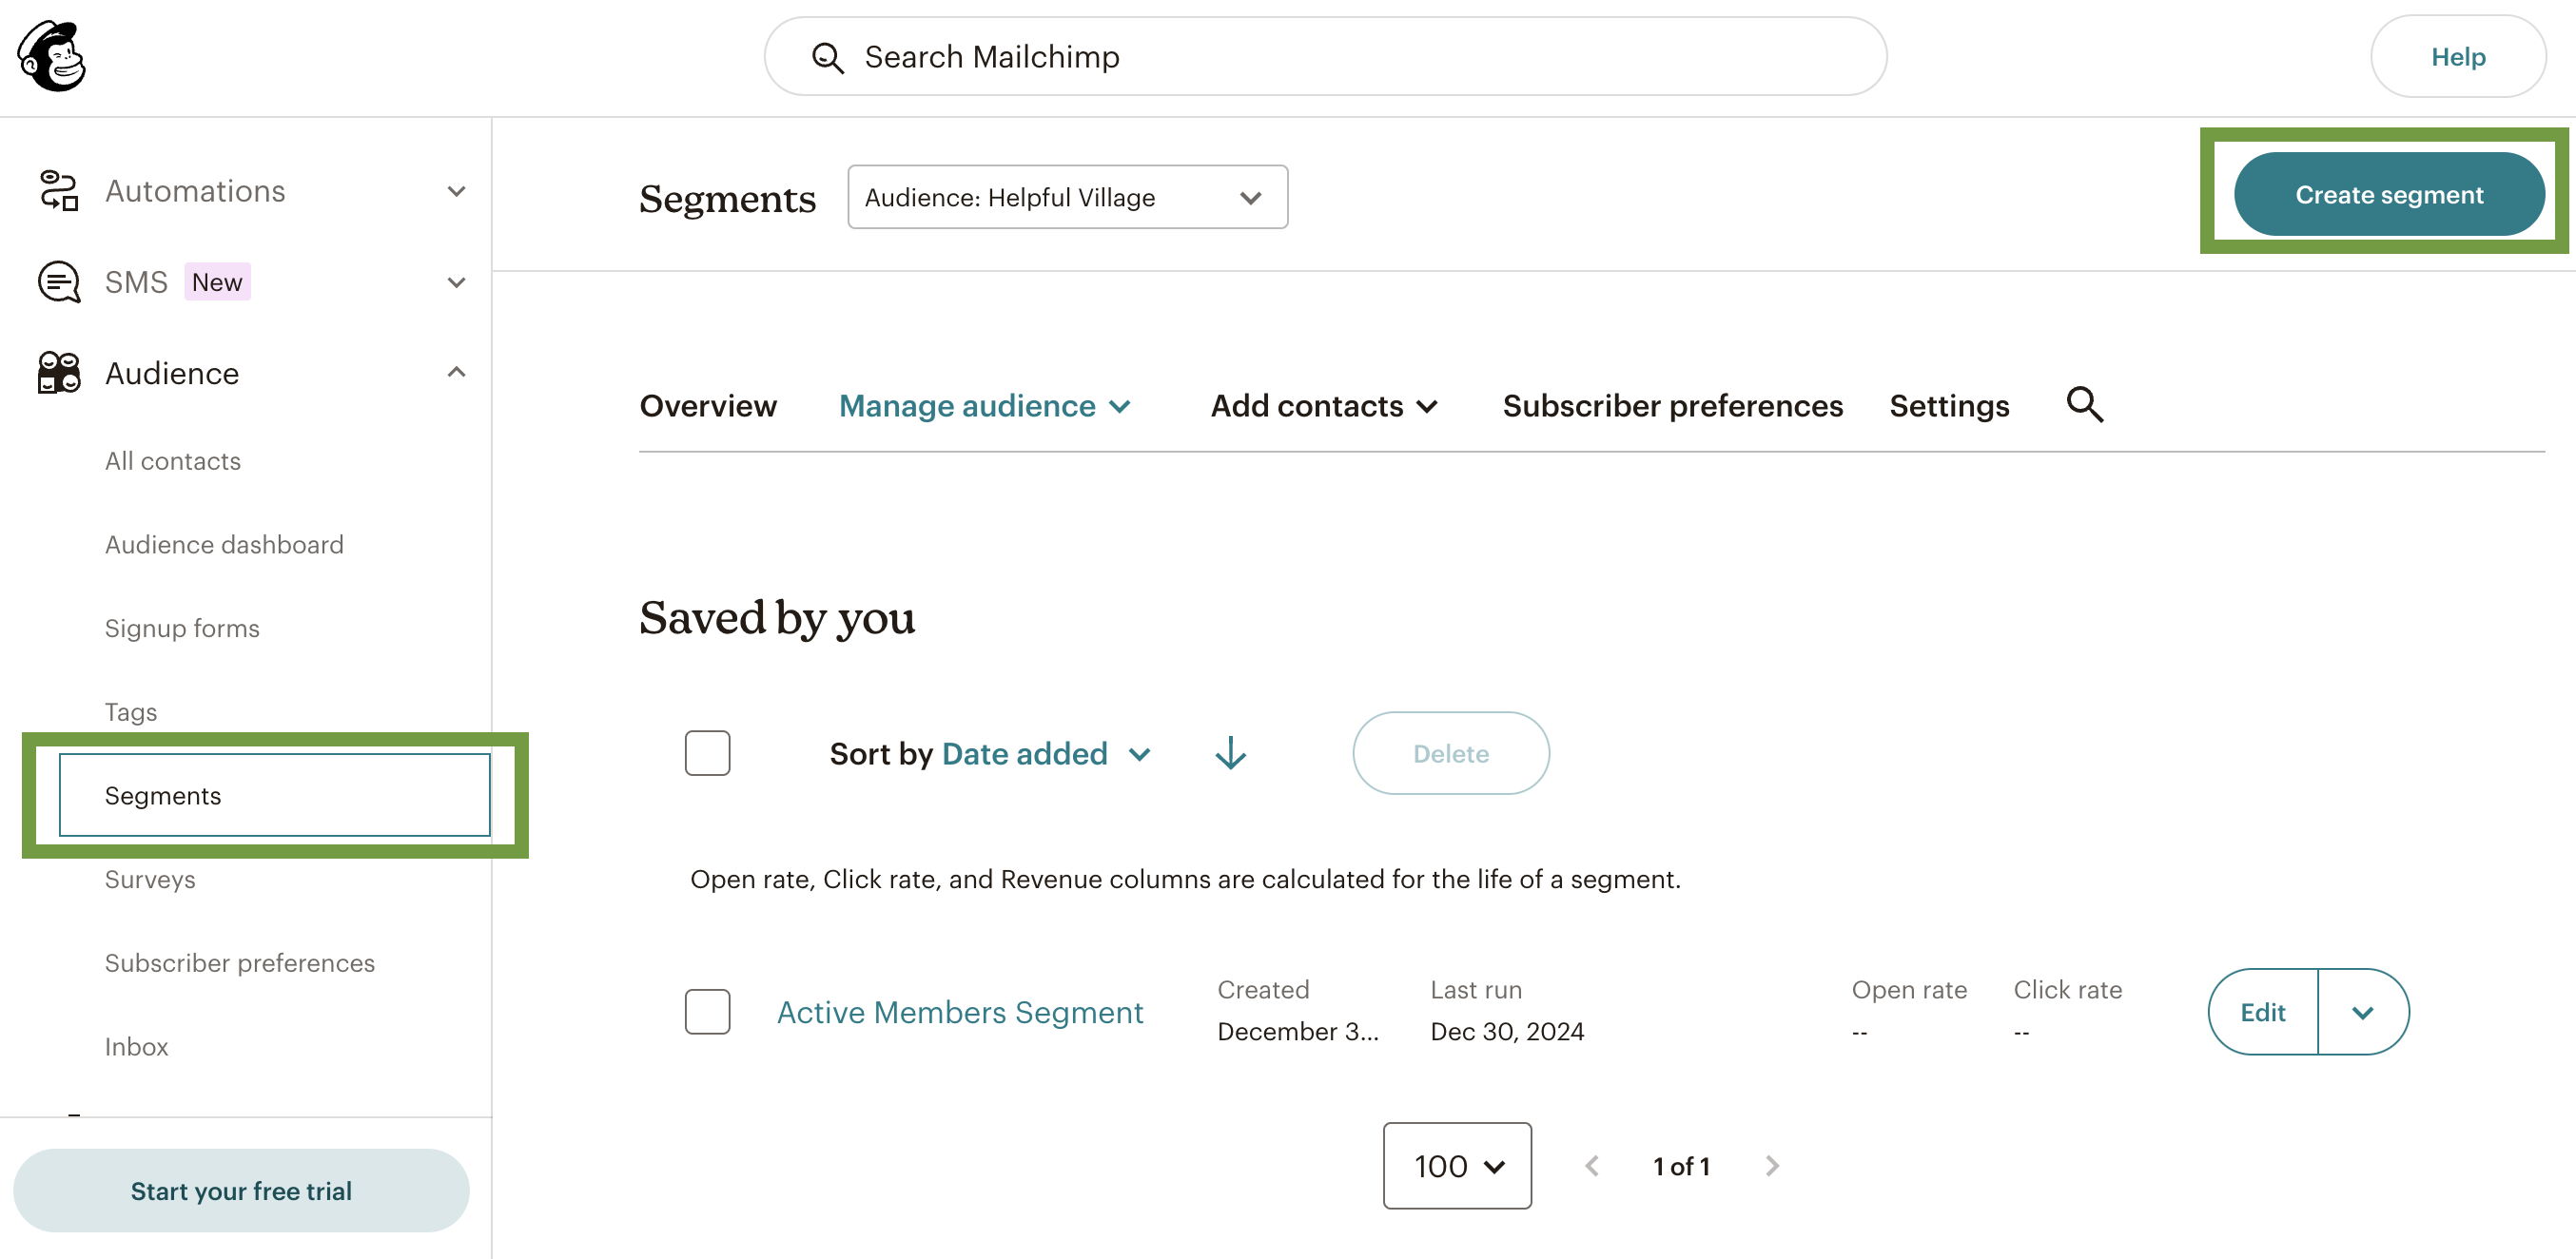Click the Audience icon in the sidebar
The width and height of the screenshot is (2576, 1259).
click(59, 373)
